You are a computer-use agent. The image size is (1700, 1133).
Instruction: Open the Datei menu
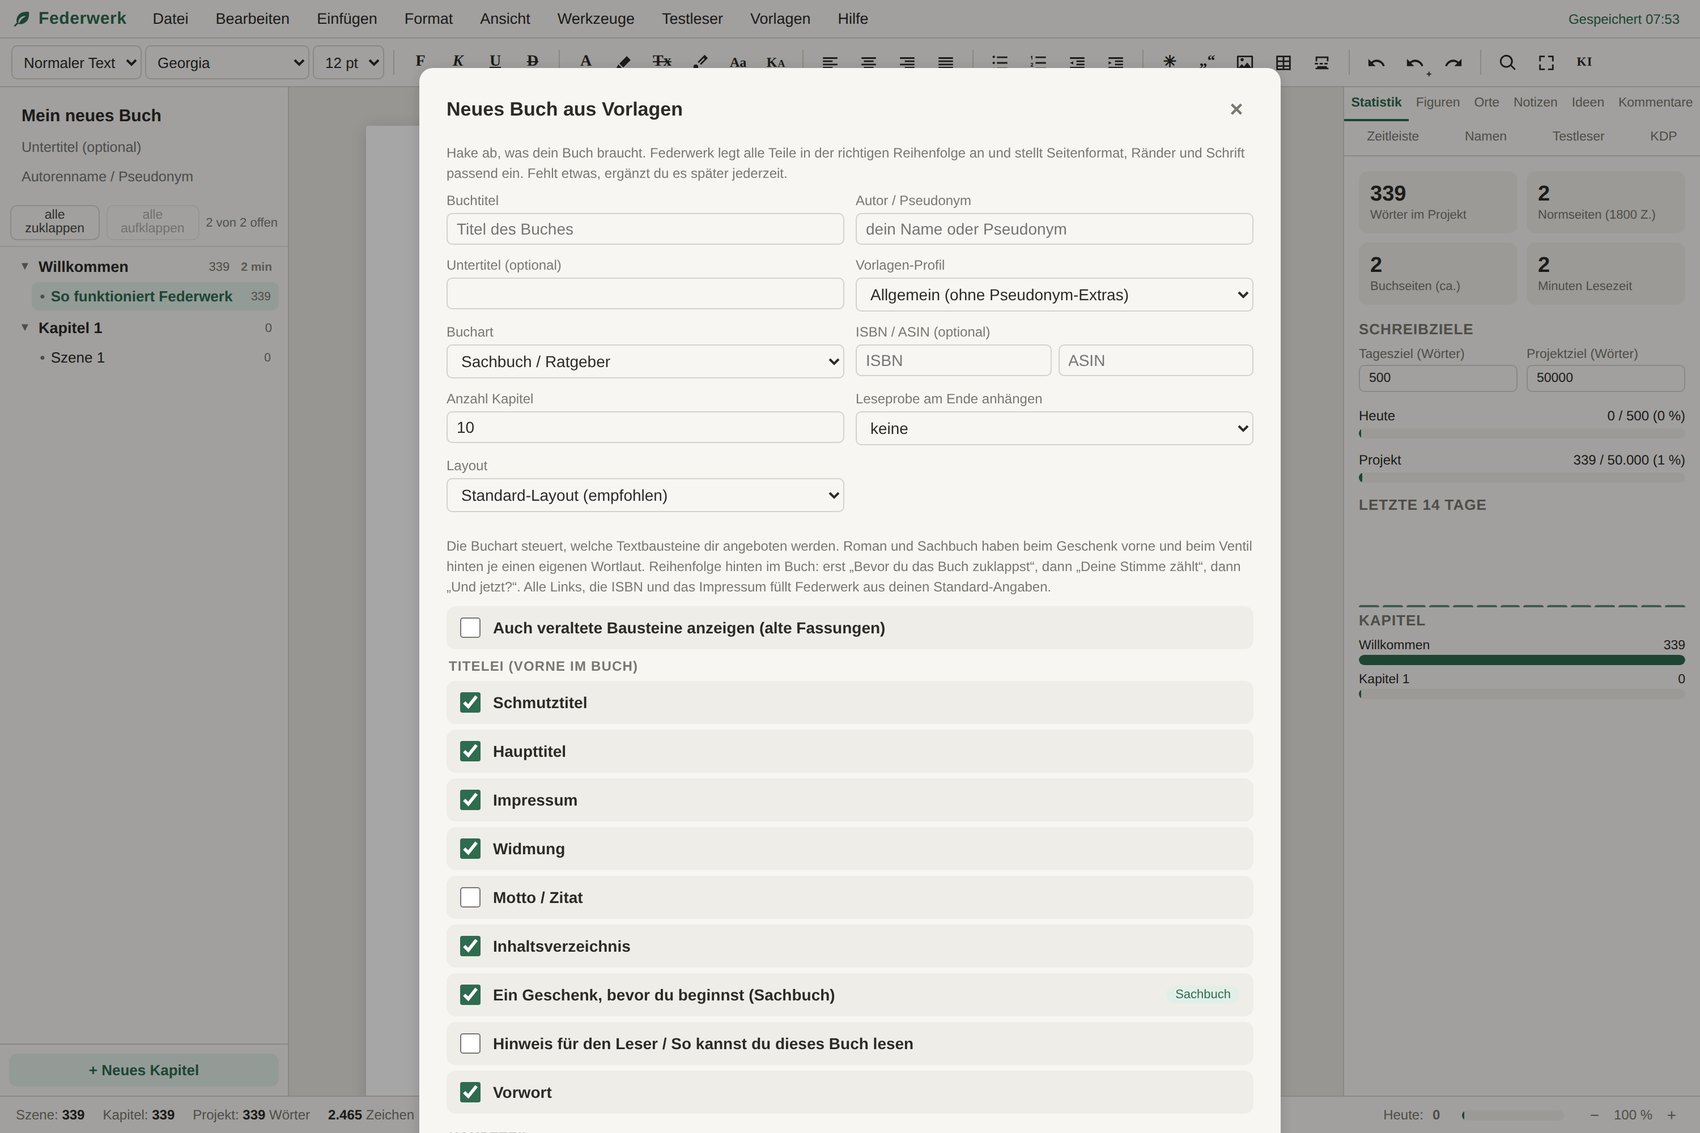170,19
